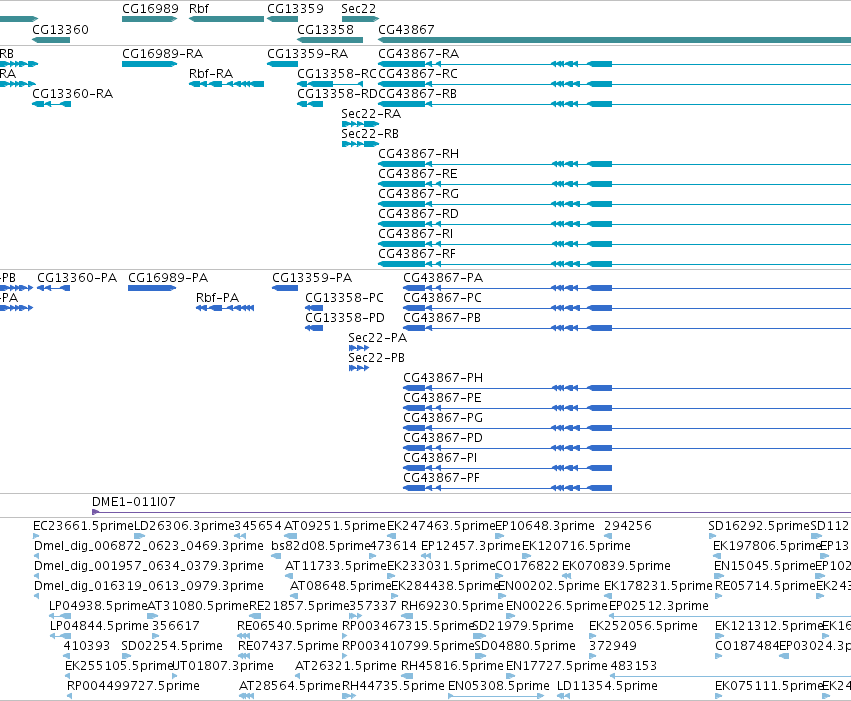Select protein Rbf-PA
Screen dimensions: 851x701
click(x=217, y=298)
